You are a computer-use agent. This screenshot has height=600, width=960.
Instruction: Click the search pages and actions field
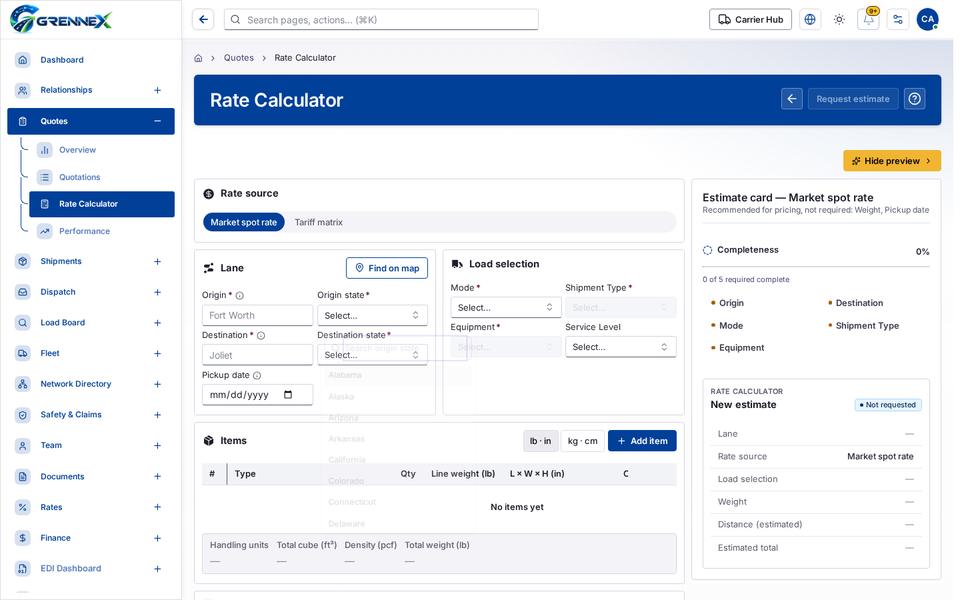tap(381, 20)
